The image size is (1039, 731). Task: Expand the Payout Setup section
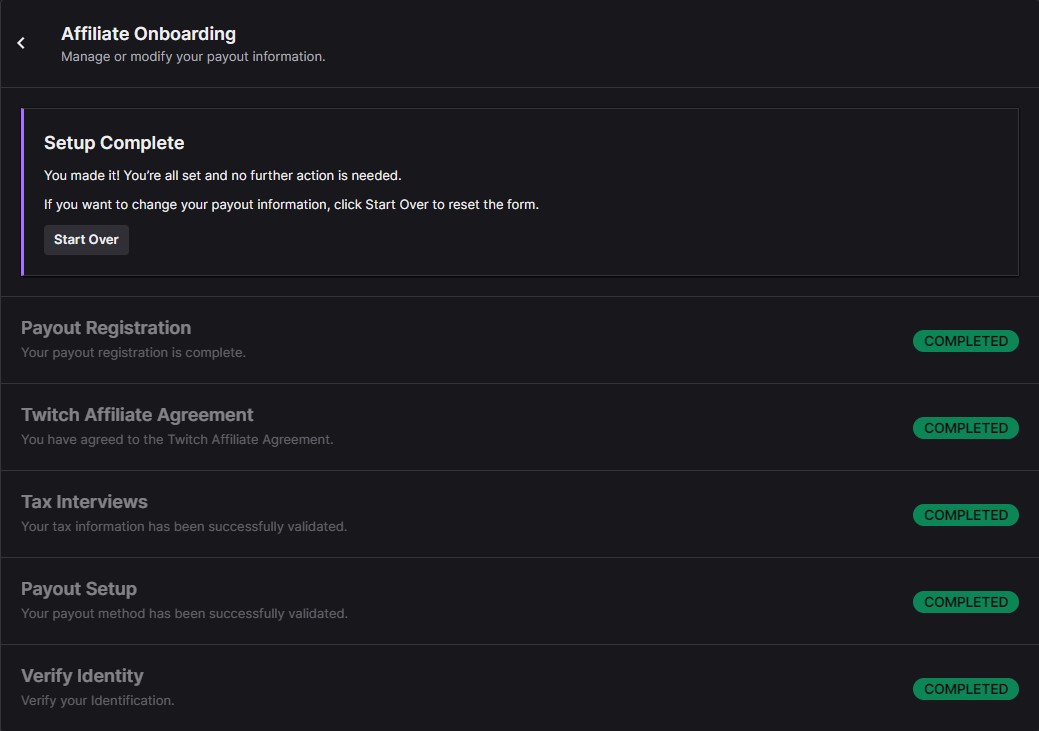tap(79, 589)
